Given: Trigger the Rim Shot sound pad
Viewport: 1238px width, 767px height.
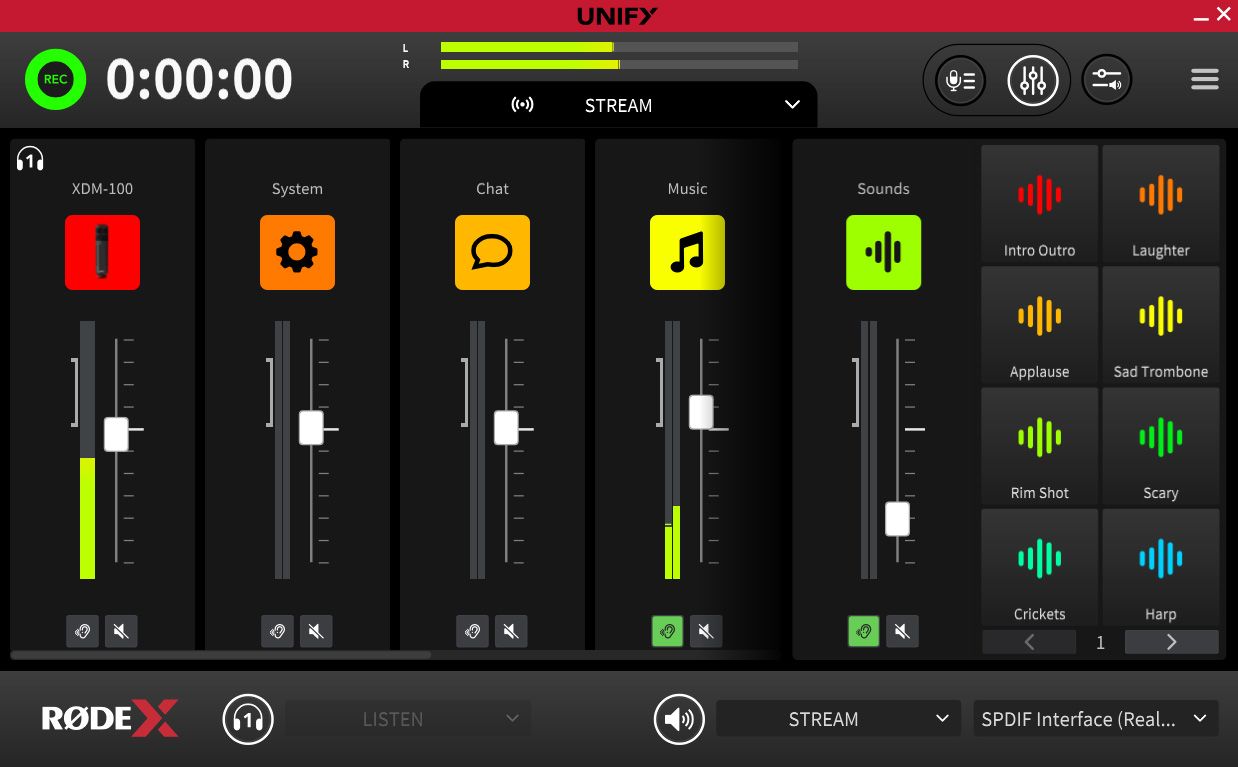Looking at the screenshot, I should tap(1040, 446).
